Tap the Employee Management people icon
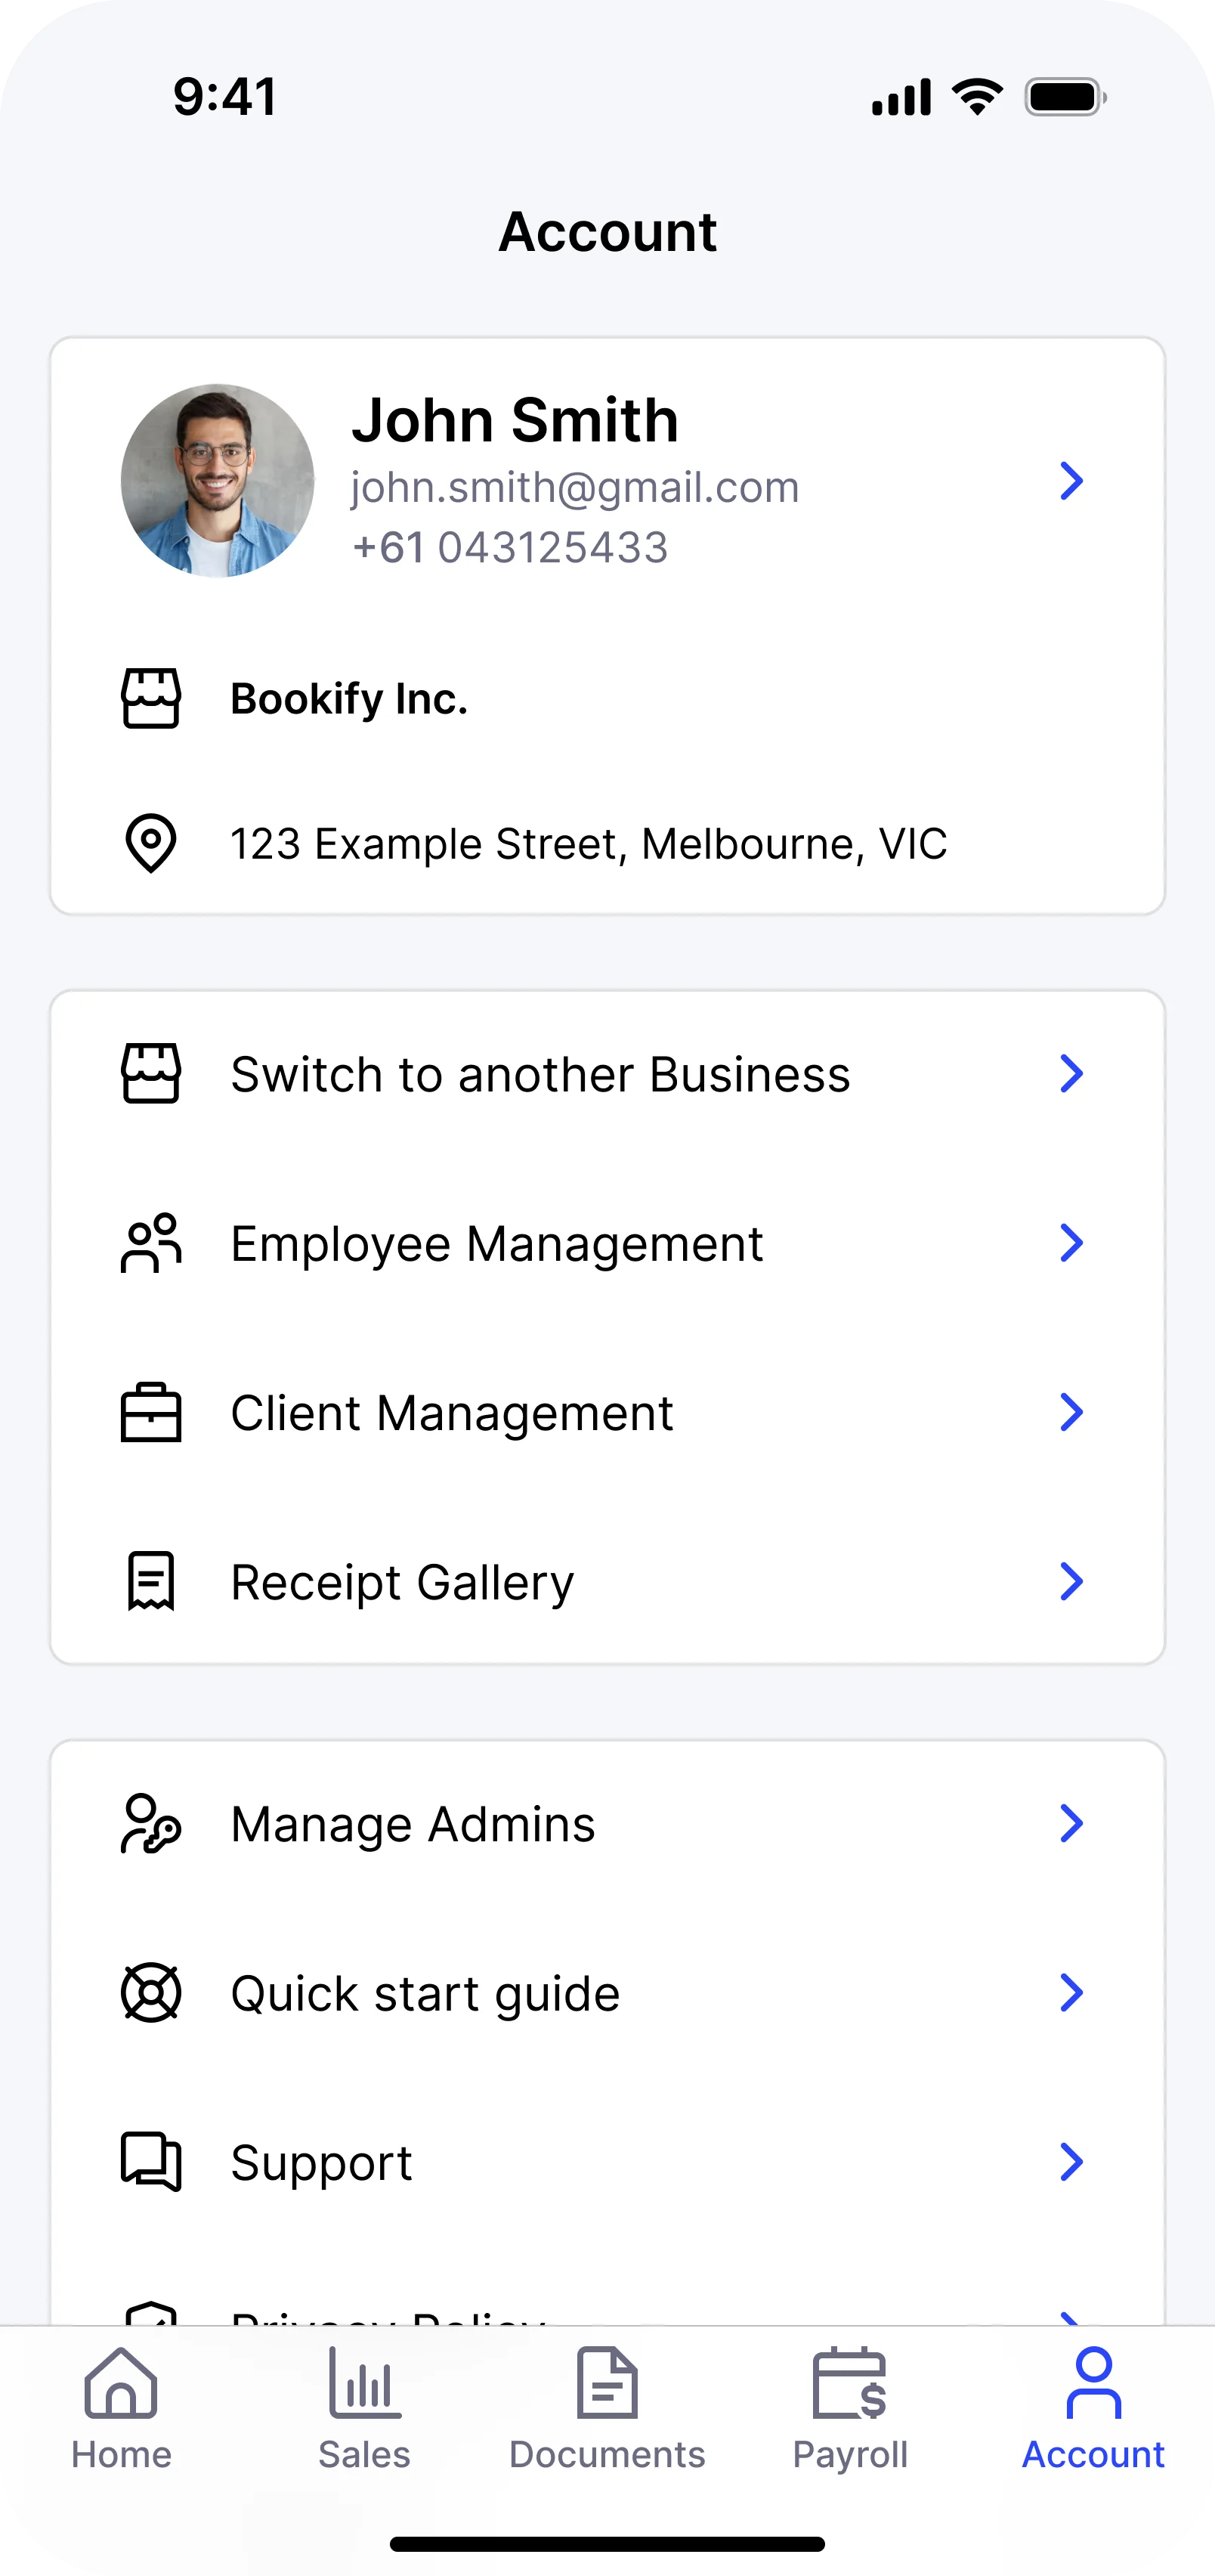The height and width of the screenshot is (2576, 1215). coord(151,1243)
